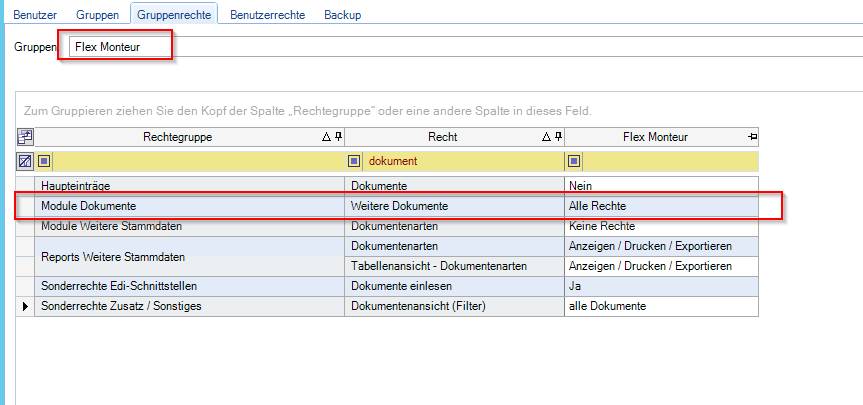
Task: Open filter operator for Rechtegruppe column
Action: (x=44, y=161)
